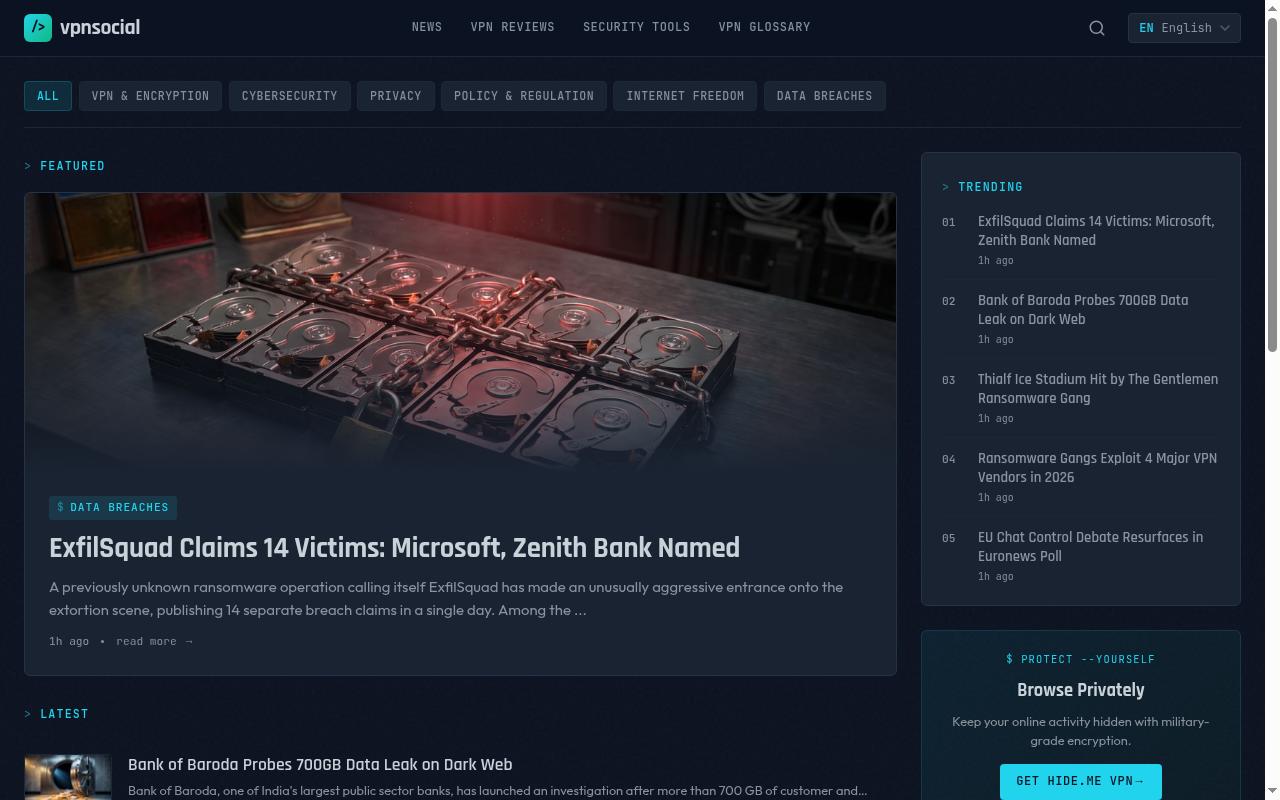The image size is (1280, 800).
Task: Click the LATEST section heading
Action: 64,714
